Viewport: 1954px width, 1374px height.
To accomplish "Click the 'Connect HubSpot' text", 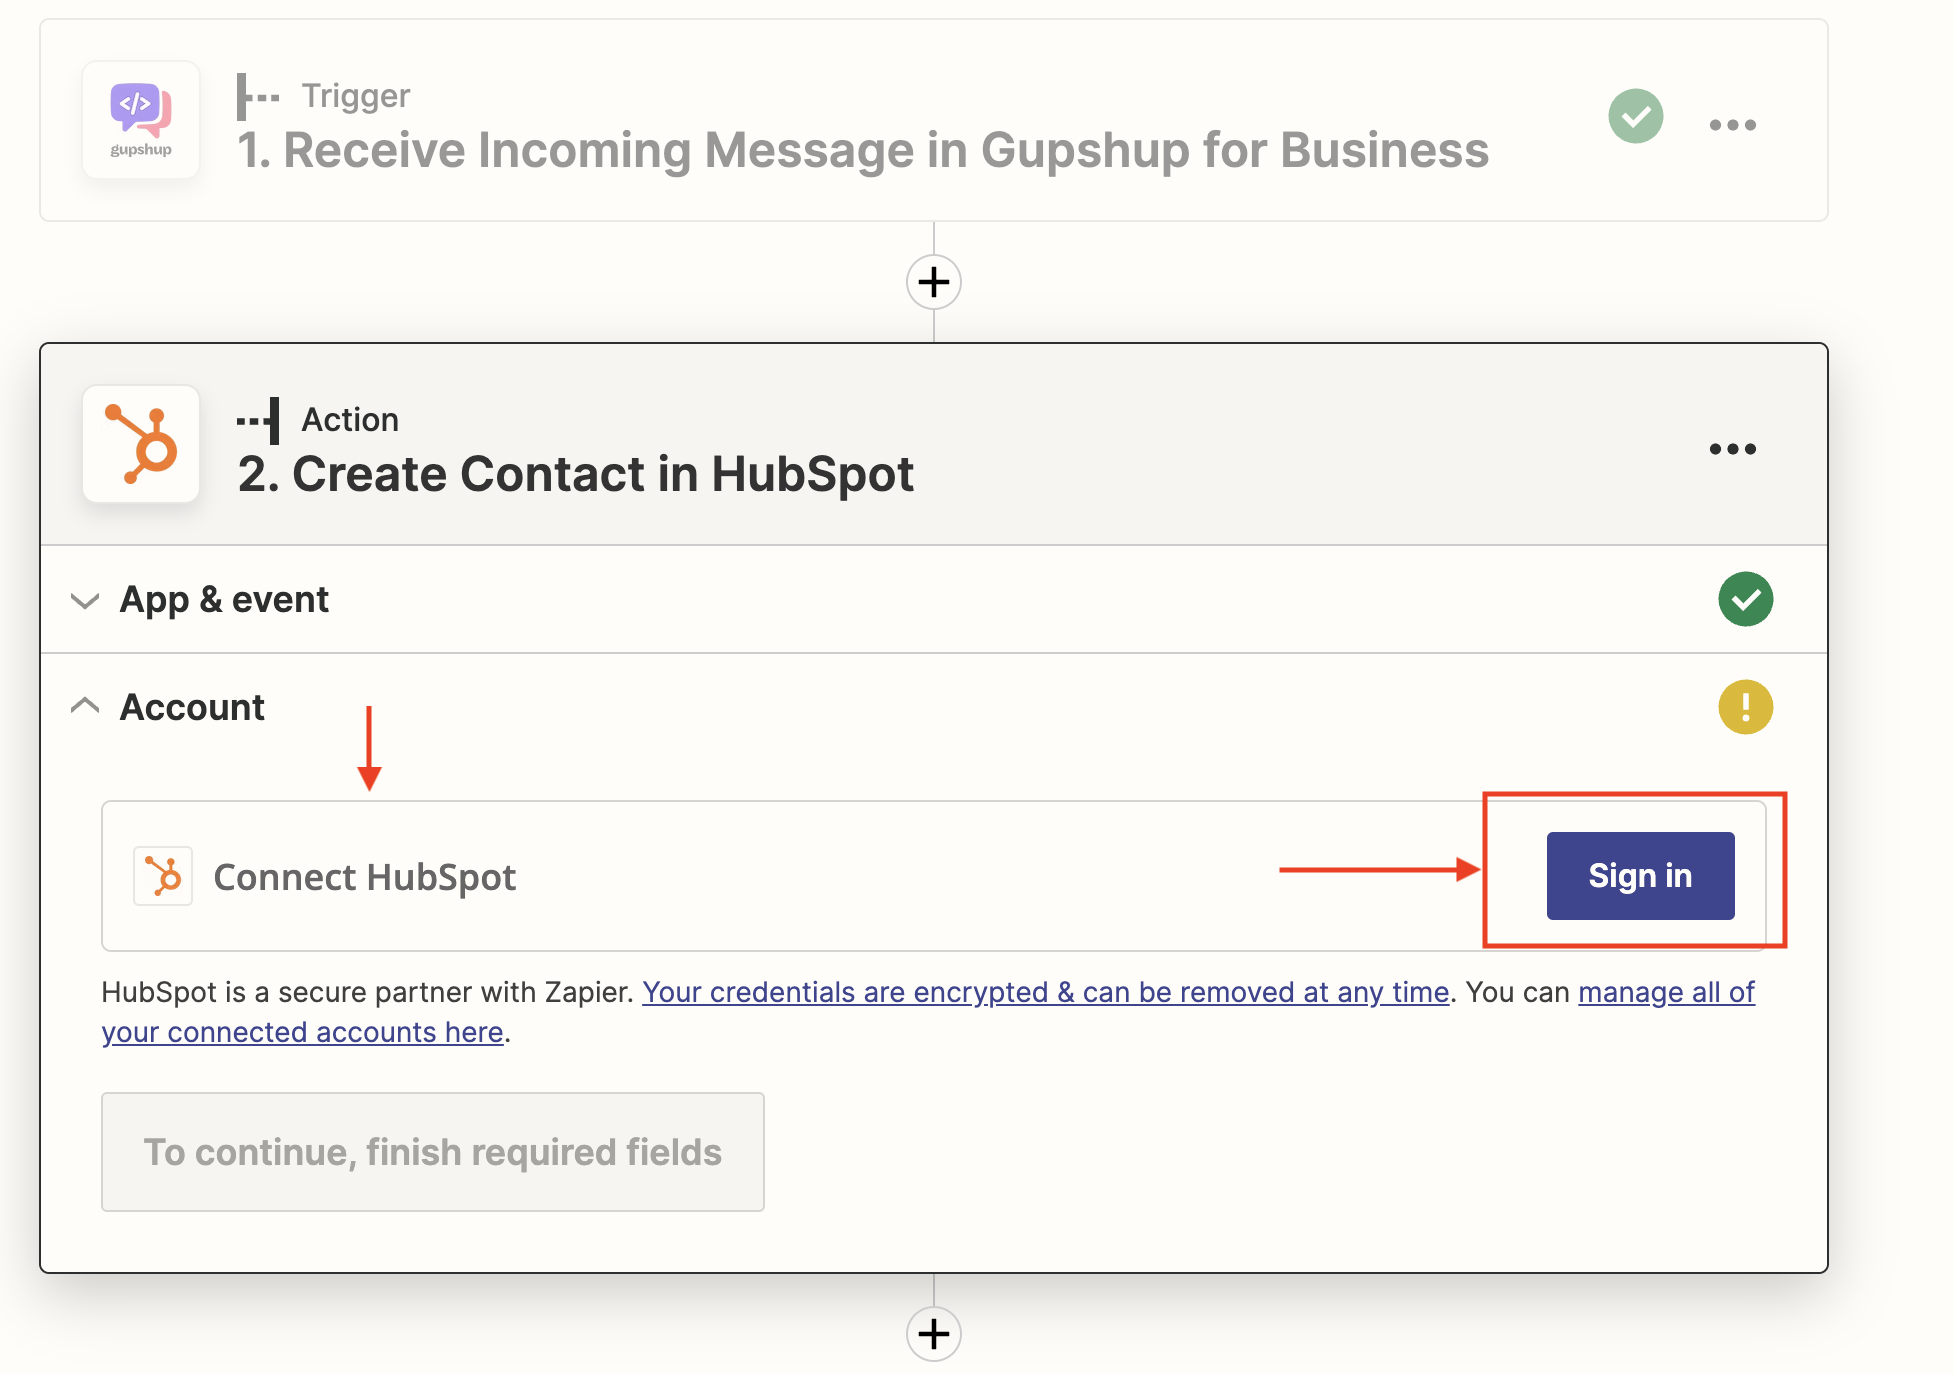I will click(x=365, y=877).
